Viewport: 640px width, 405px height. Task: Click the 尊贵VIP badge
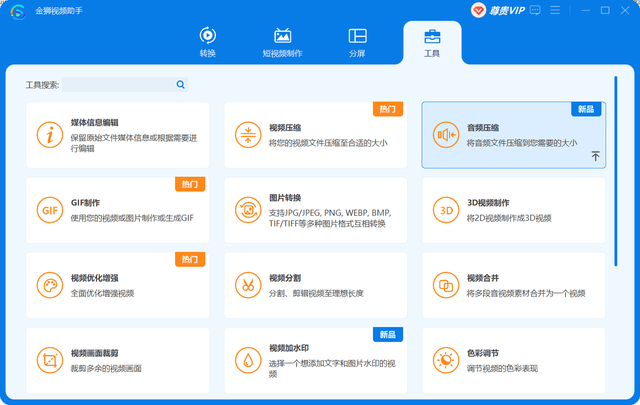[498, 10]
